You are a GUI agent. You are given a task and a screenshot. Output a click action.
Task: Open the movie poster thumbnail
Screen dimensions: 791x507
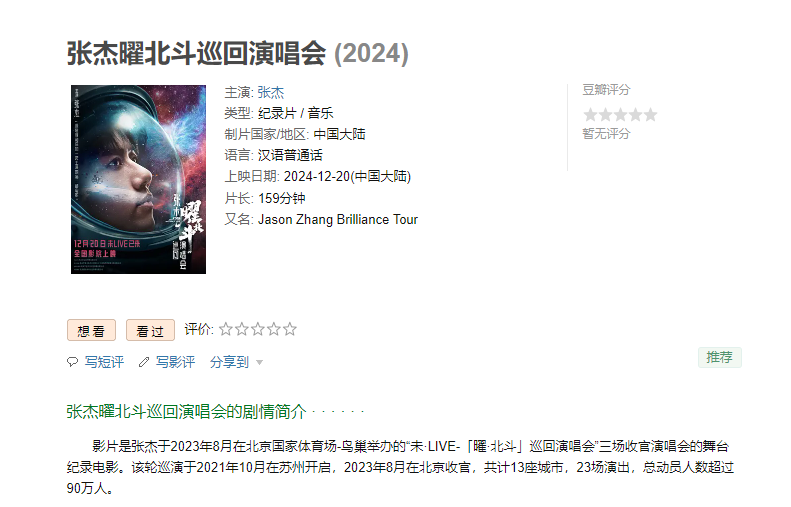click(x=138, y=179)
